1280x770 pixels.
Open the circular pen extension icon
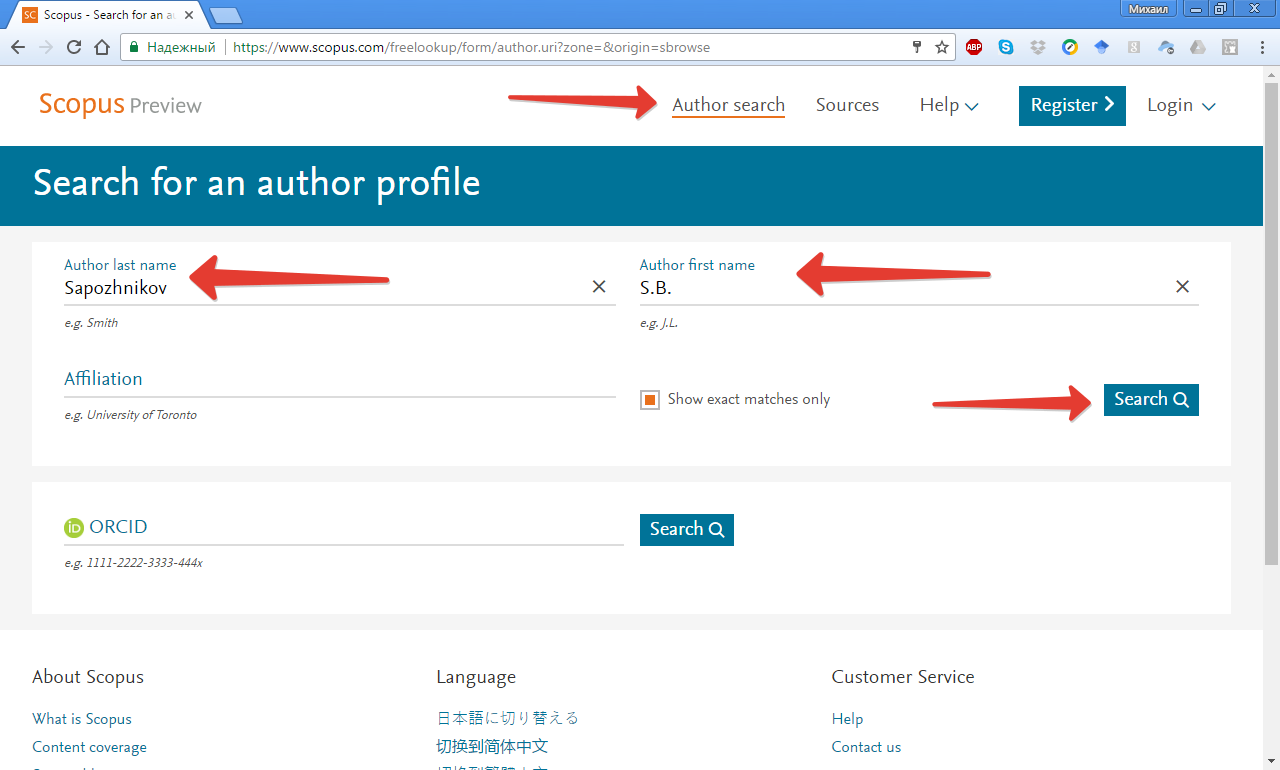(1070, 47)
